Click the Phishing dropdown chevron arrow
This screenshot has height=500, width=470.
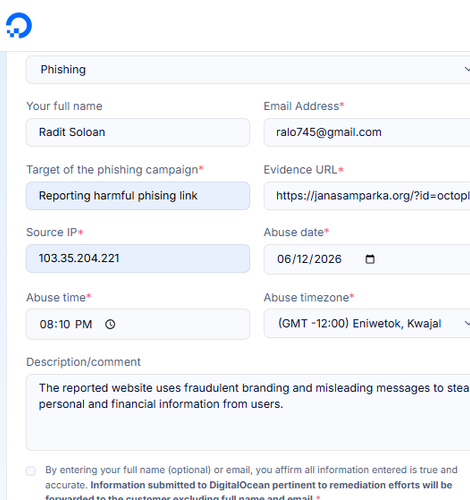[x=467, y=69]
